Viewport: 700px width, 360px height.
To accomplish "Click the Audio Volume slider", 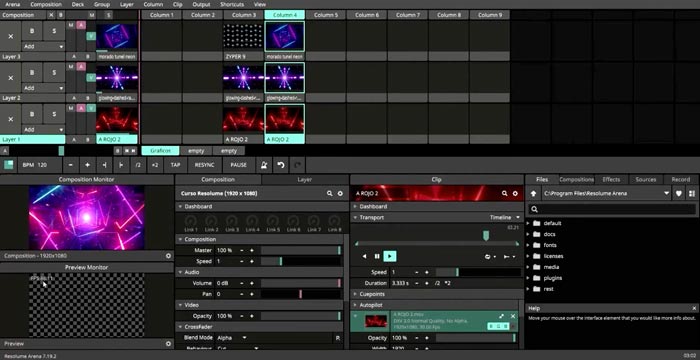I will pos(300,283).
